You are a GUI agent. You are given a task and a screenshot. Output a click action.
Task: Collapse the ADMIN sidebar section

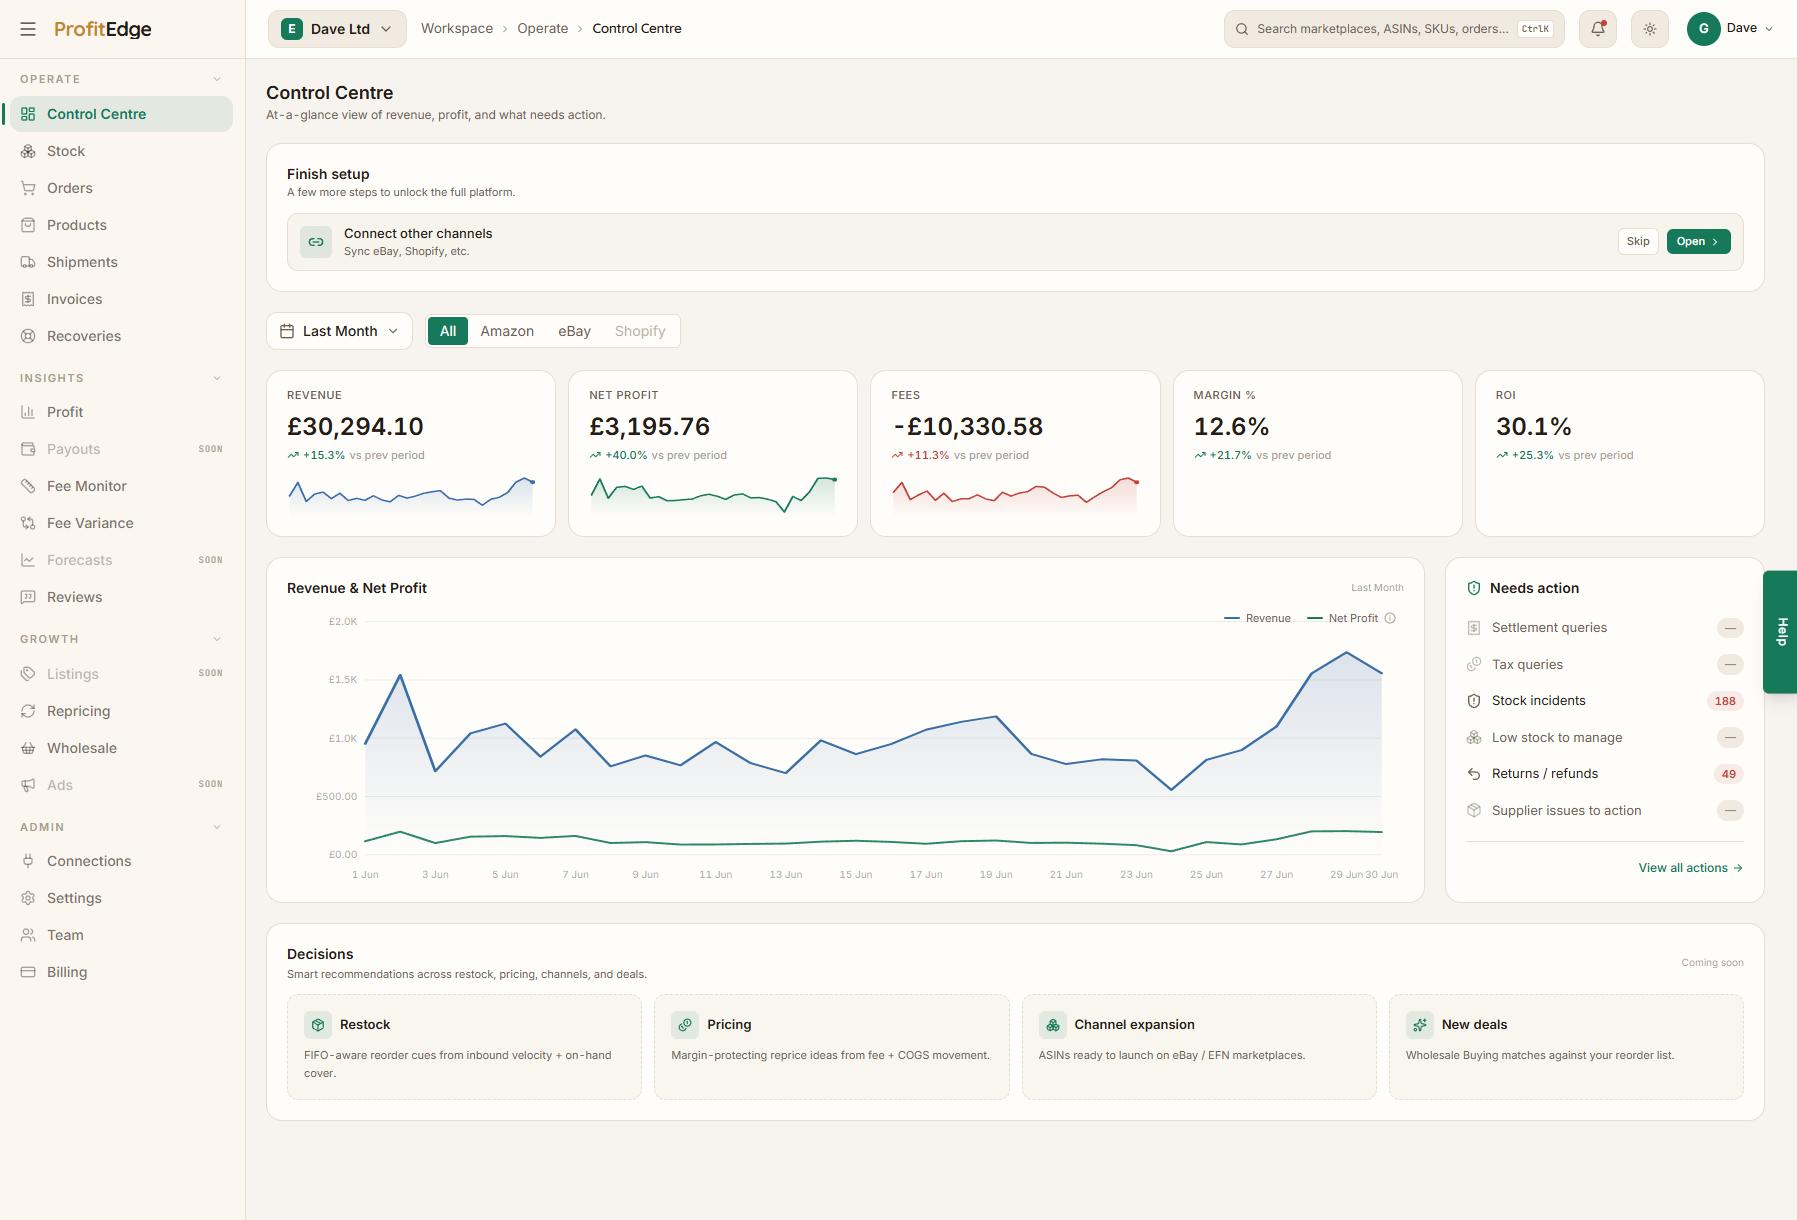217,827
